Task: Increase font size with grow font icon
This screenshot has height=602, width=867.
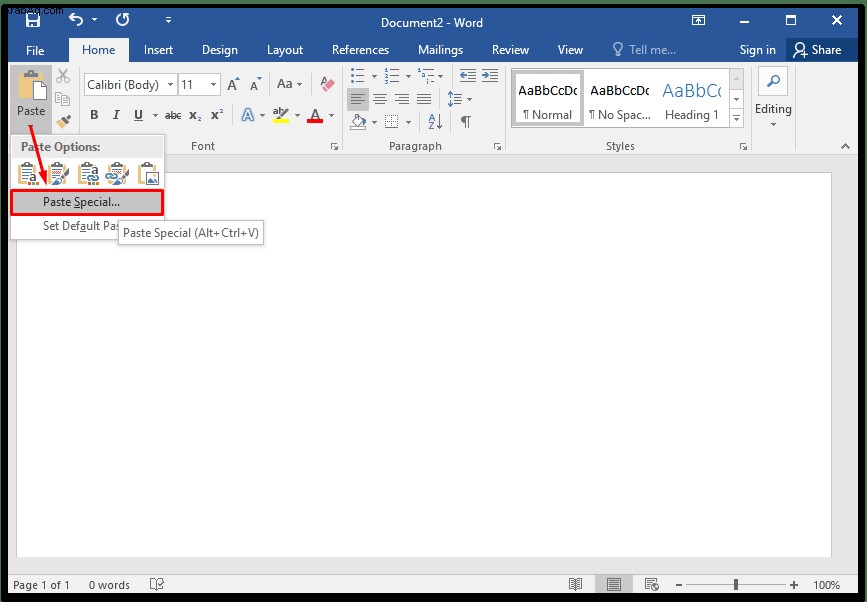Action: pyautogui.click(x=233, y=85)
